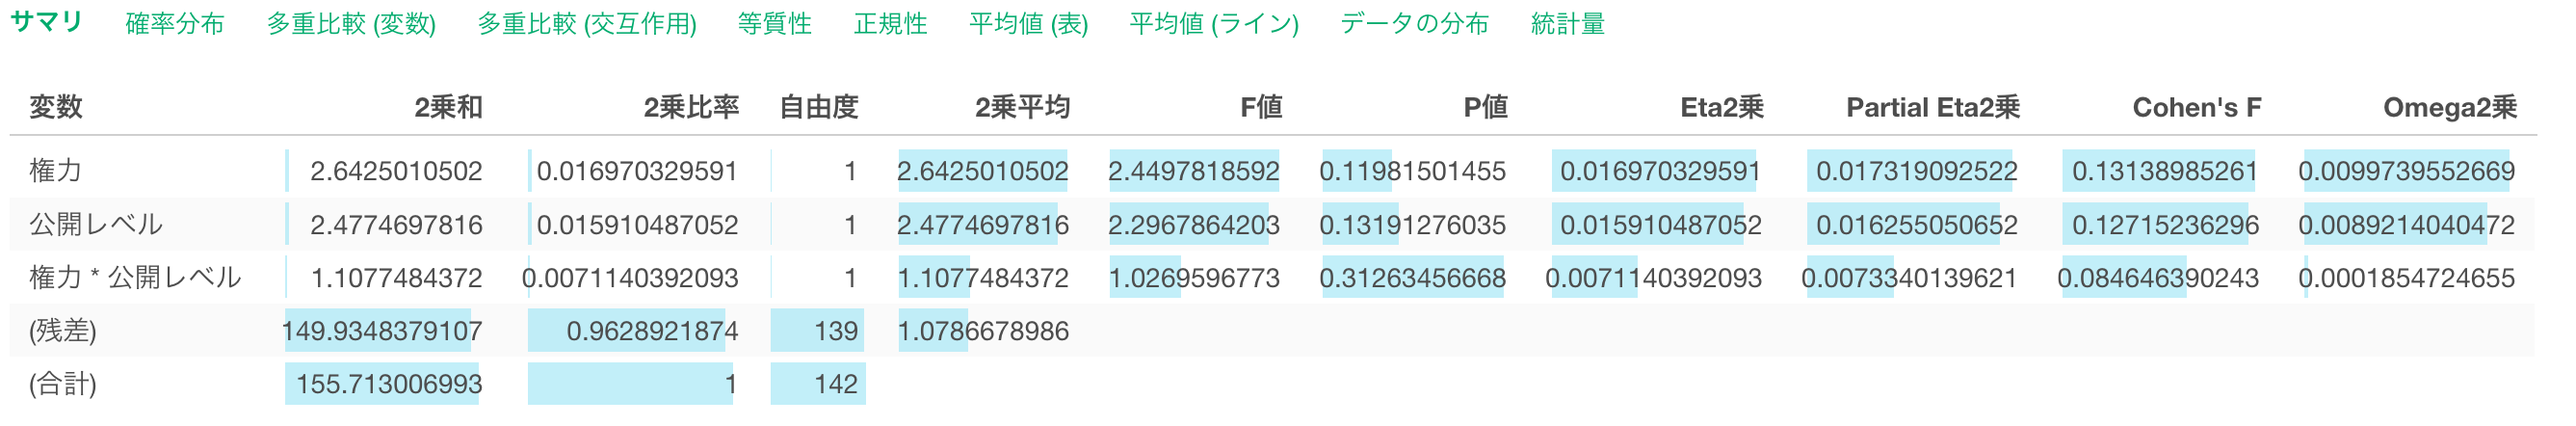Screen dimensions: 2576x426
Task: Click the F値 column header
Action: pos(1260,107)
